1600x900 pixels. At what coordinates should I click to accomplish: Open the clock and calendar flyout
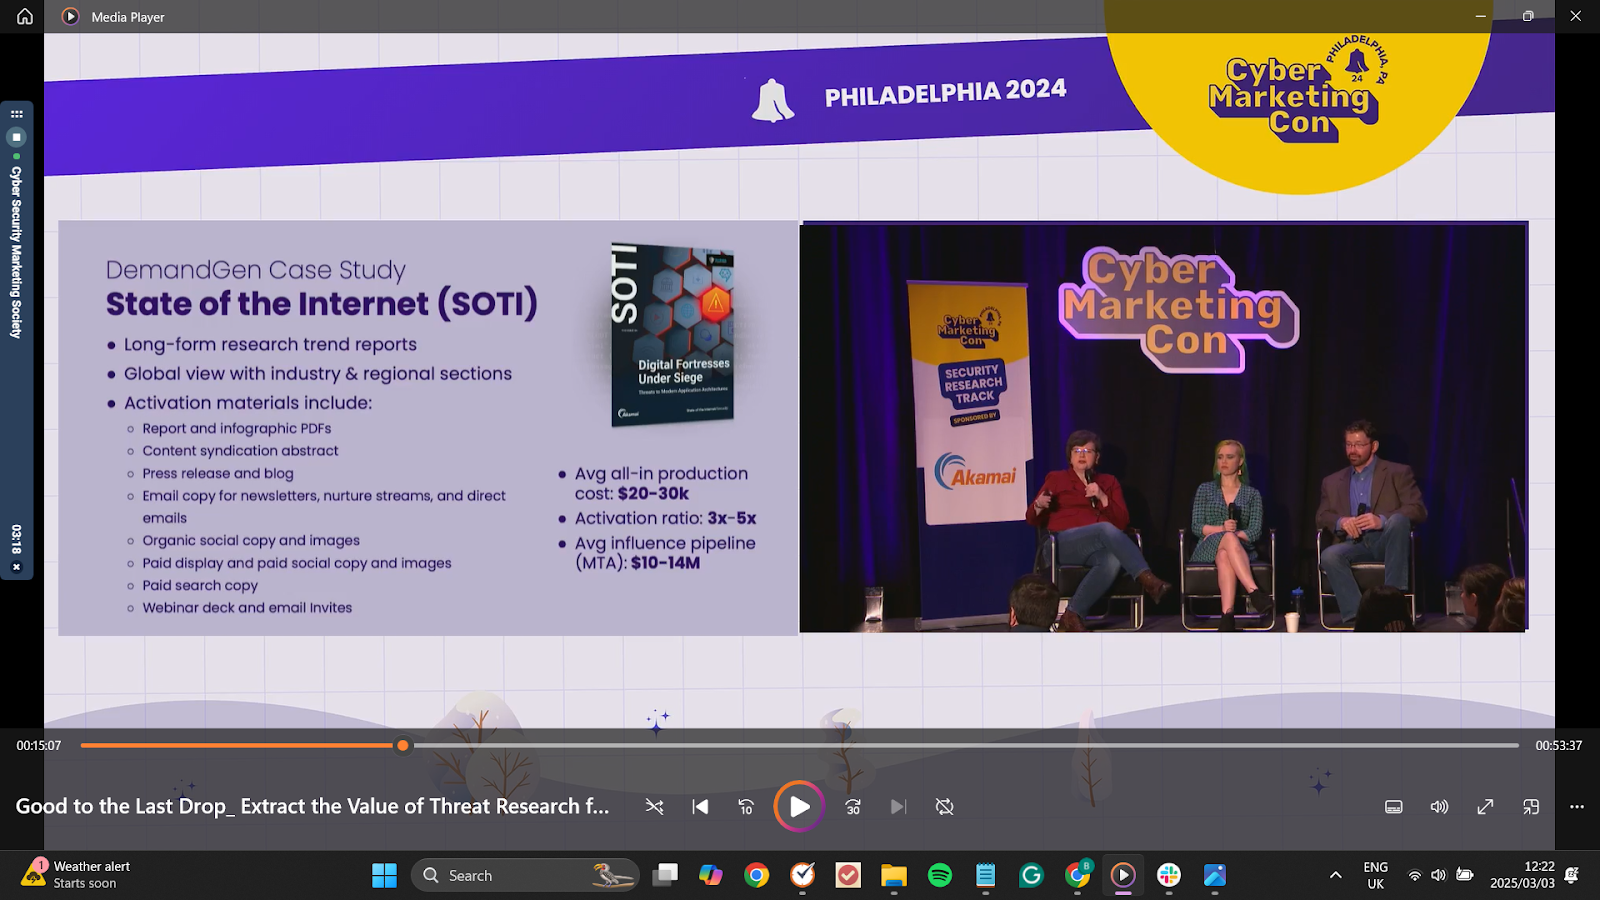[1522, 875]
